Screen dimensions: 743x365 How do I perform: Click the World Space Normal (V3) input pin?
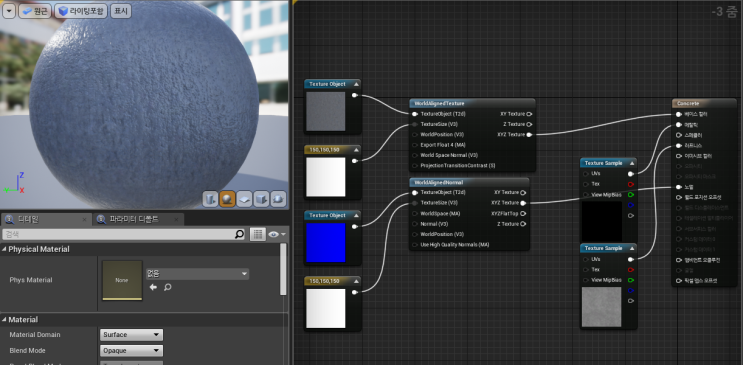coord(415,155)
